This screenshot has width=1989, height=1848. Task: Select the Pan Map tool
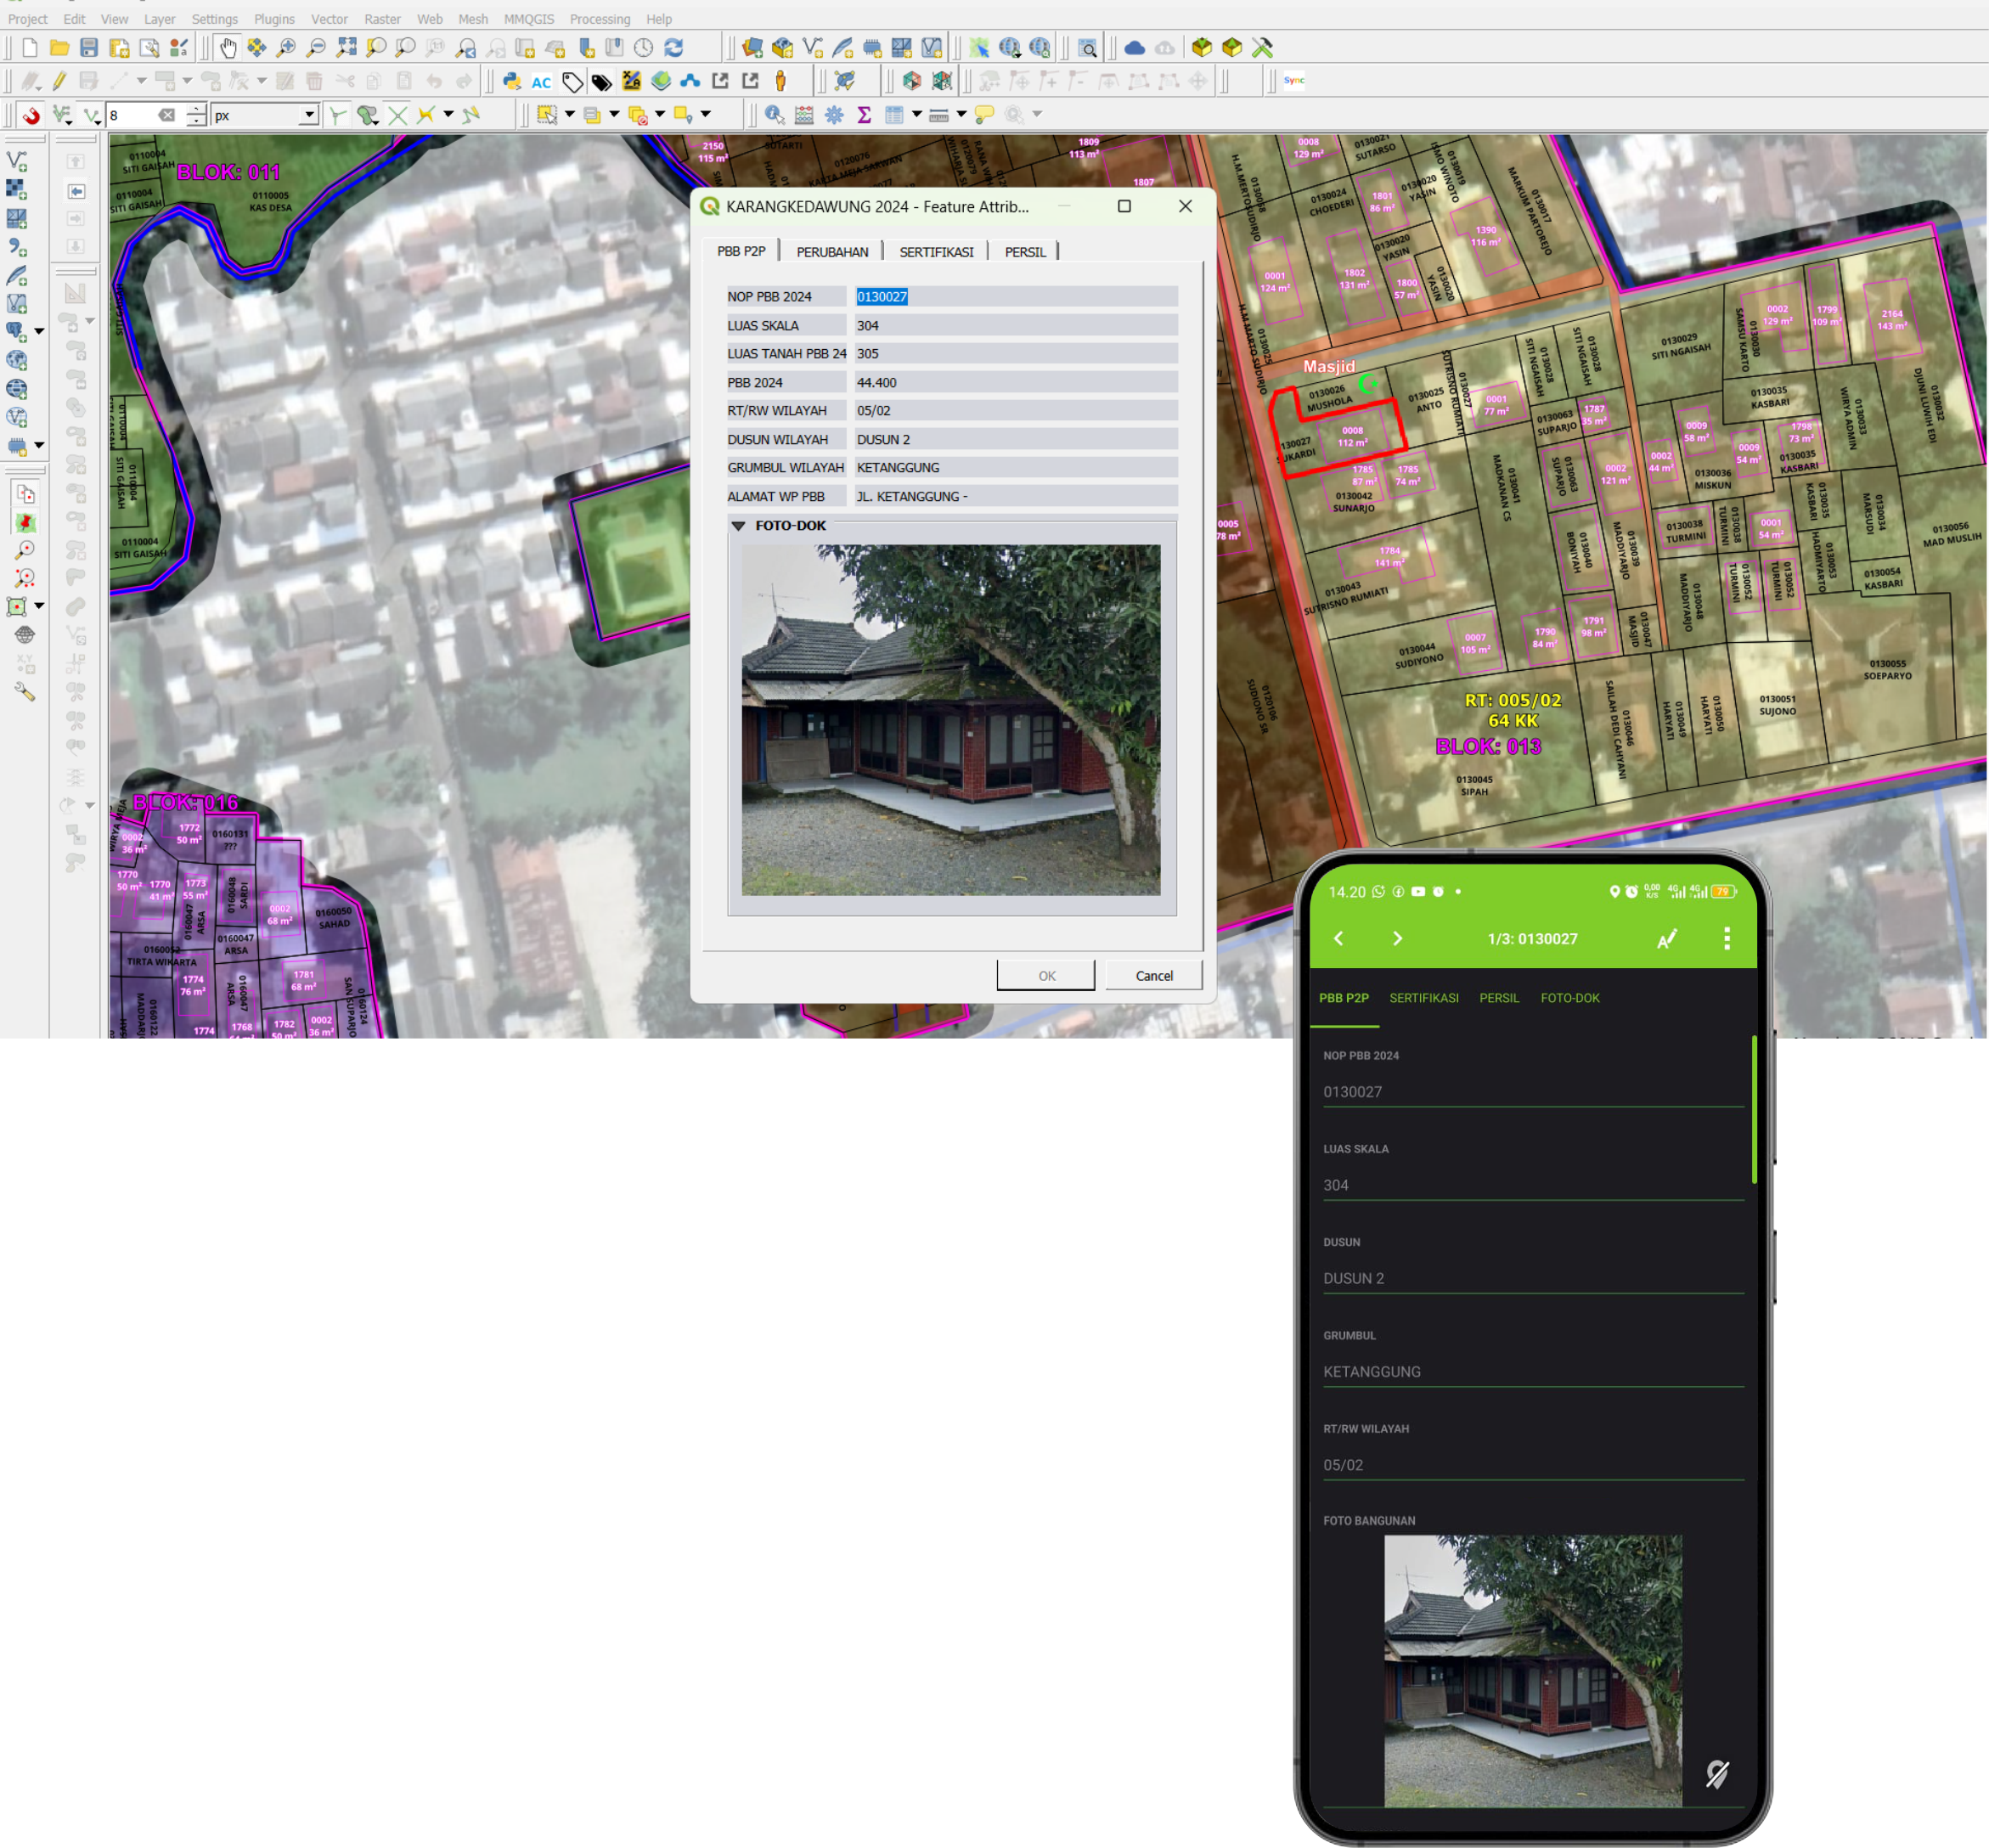click(x=227, y=47)
